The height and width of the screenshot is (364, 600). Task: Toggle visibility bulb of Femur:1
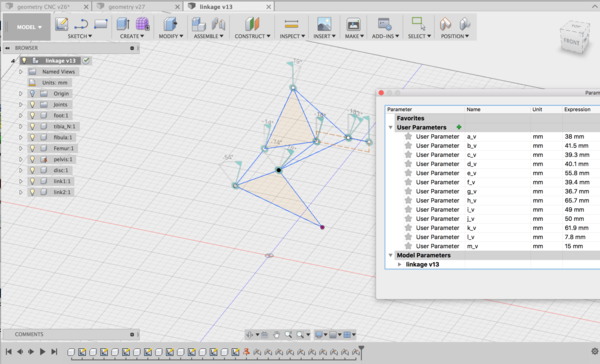tap(33, 148)
